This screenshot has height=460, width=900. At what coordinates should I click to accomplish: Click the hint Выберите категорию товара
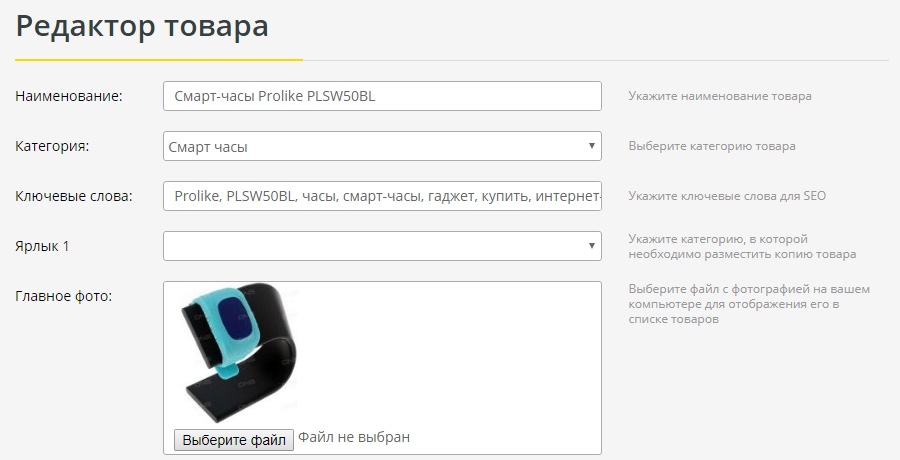pos(712,146)
